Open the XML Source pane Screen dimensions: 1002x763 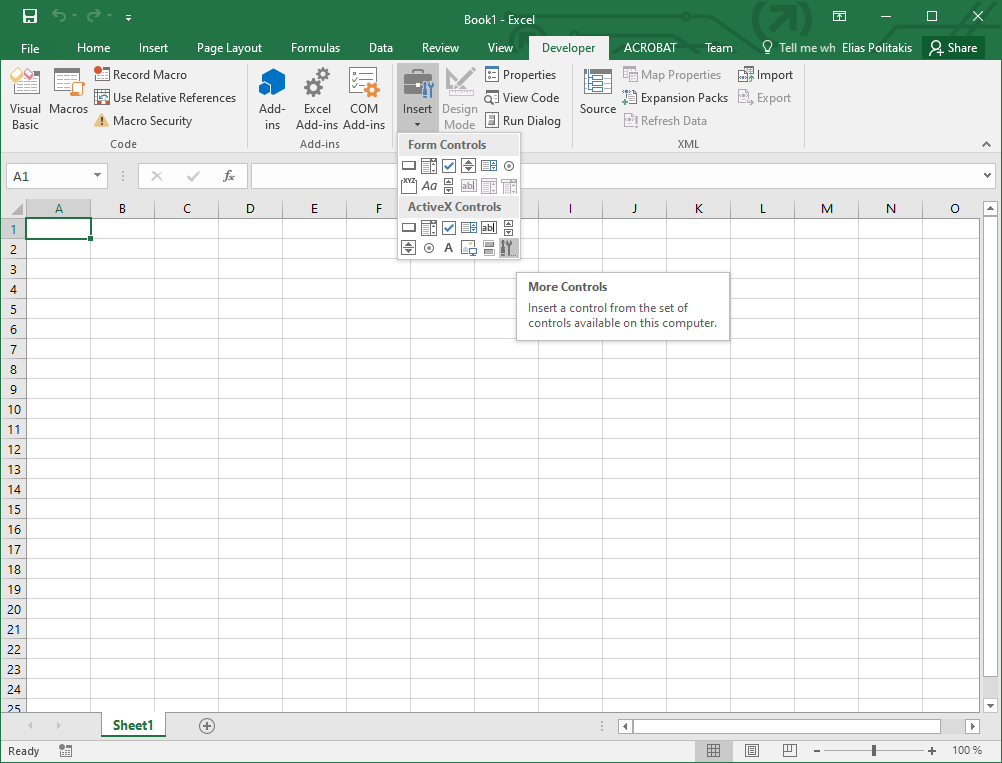pyautogui.click(x=597, y=93)
